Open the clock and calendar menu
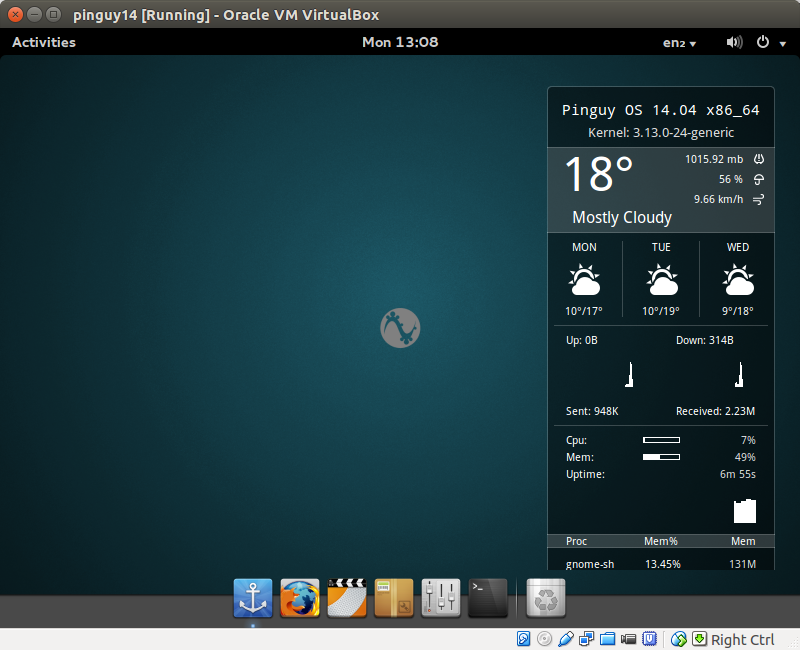 coord(400,42)
